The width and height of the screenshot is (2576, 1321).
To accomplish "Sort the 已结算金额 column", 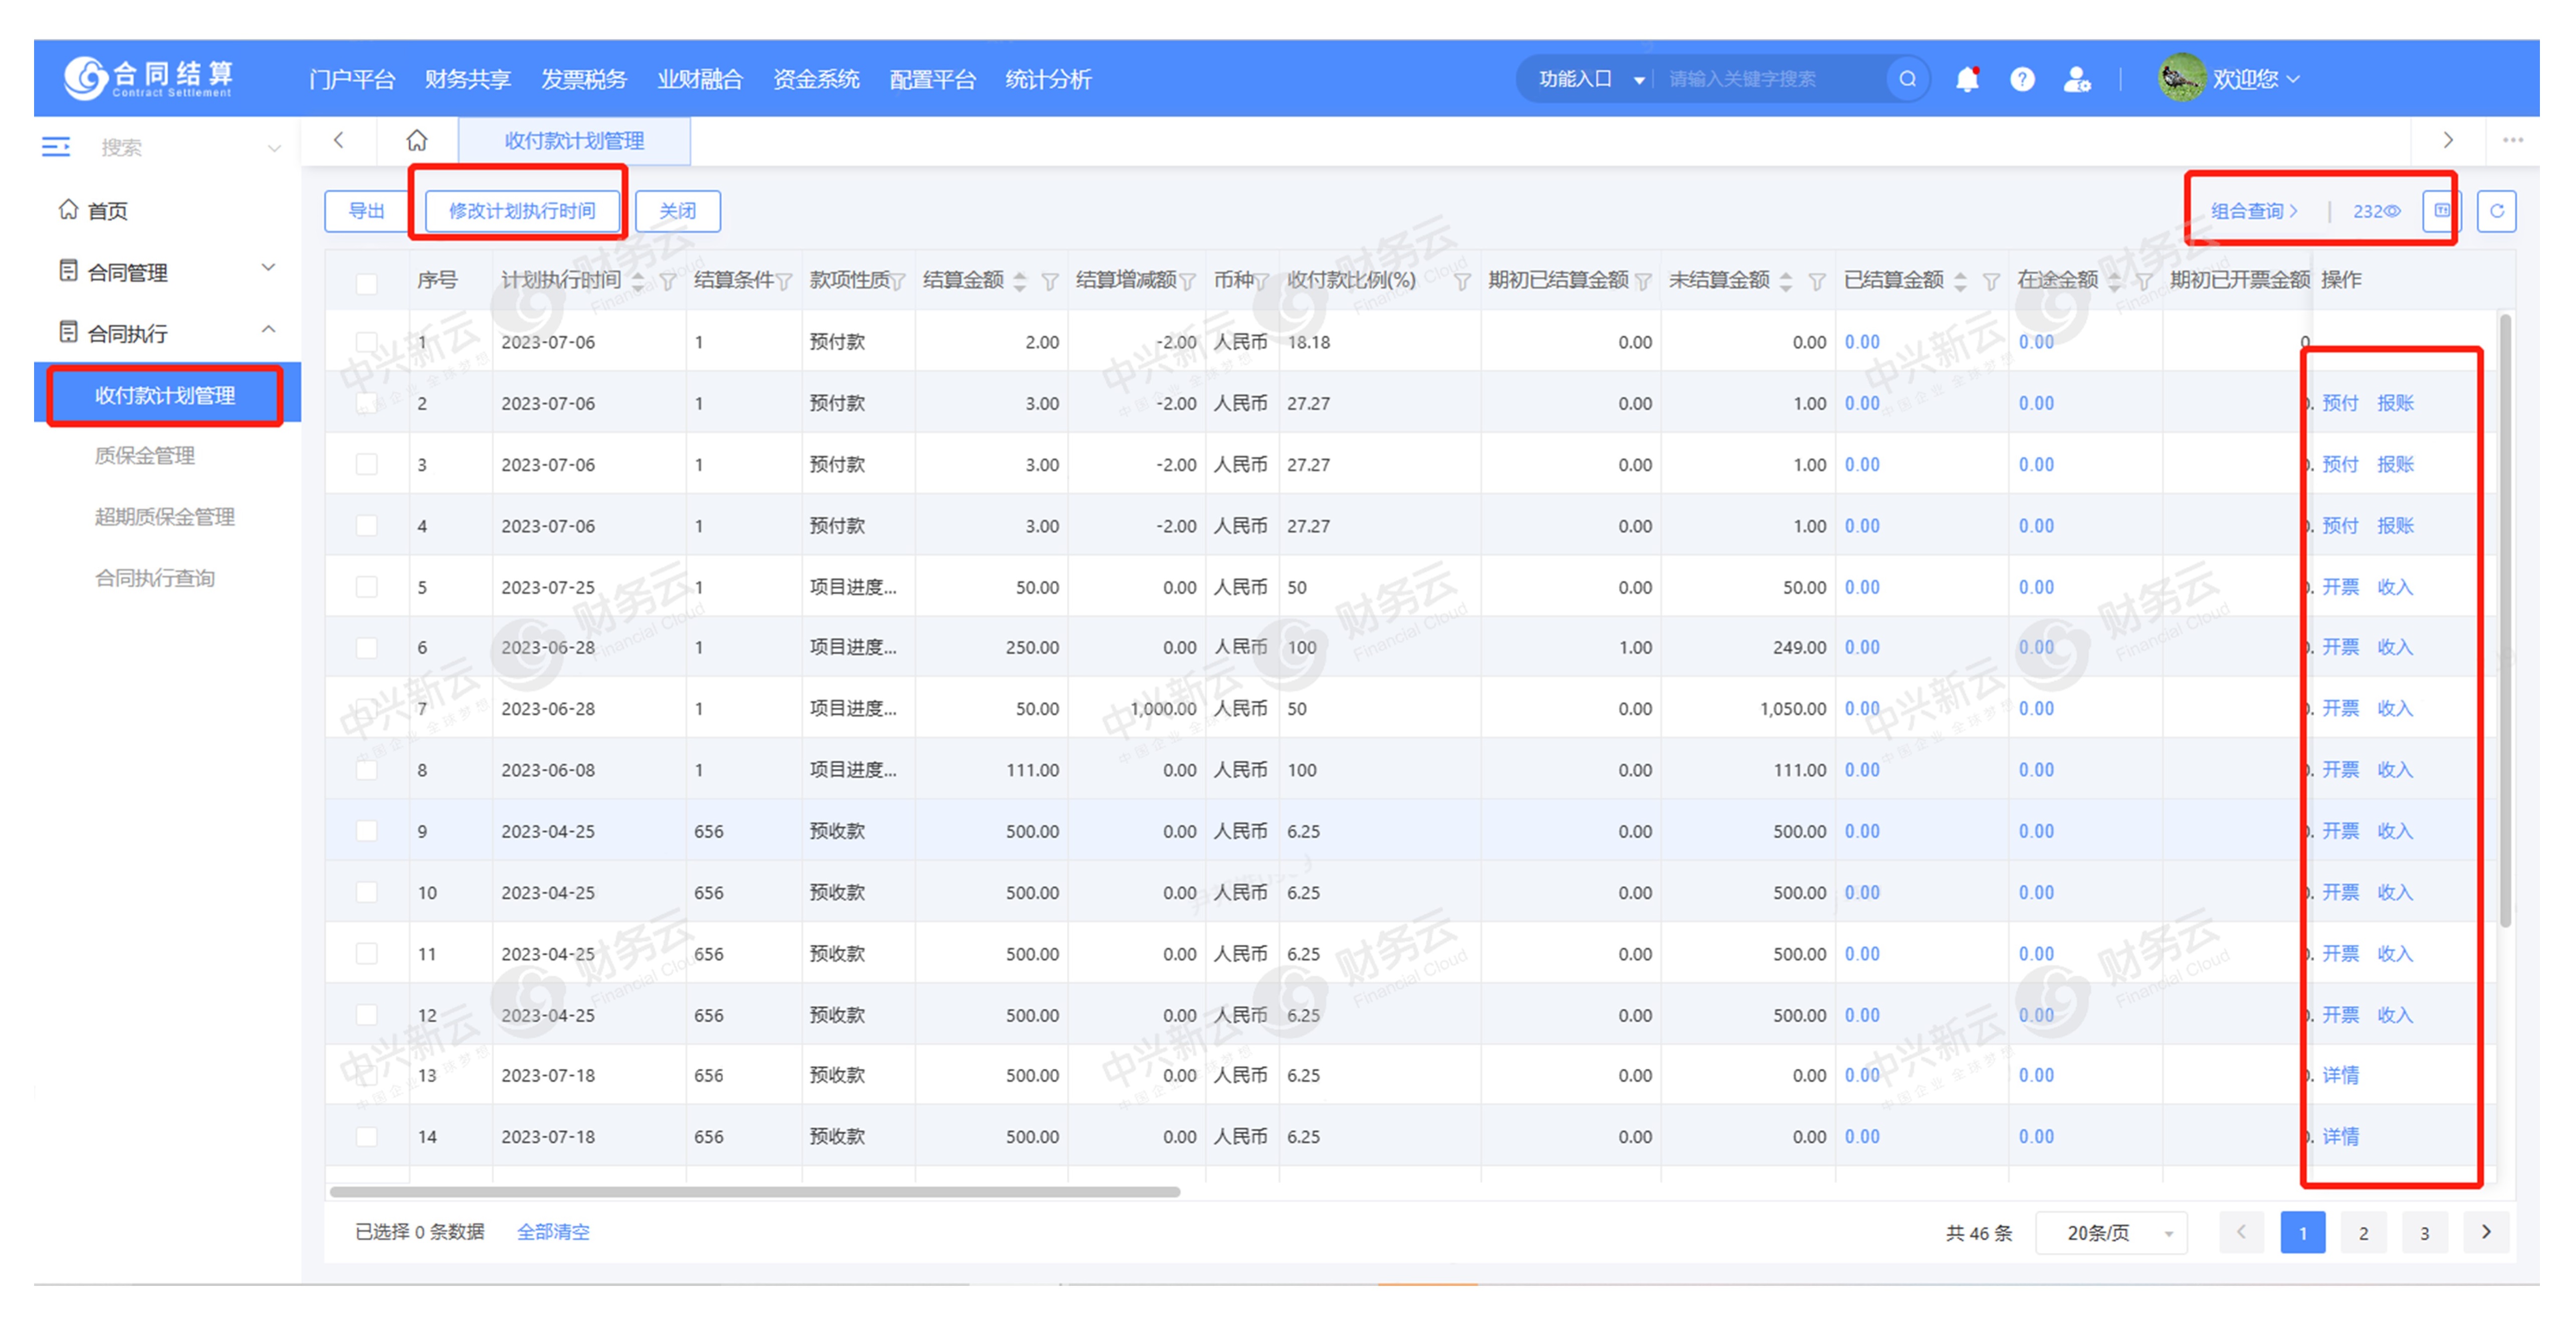I will tap(1960, 282).
